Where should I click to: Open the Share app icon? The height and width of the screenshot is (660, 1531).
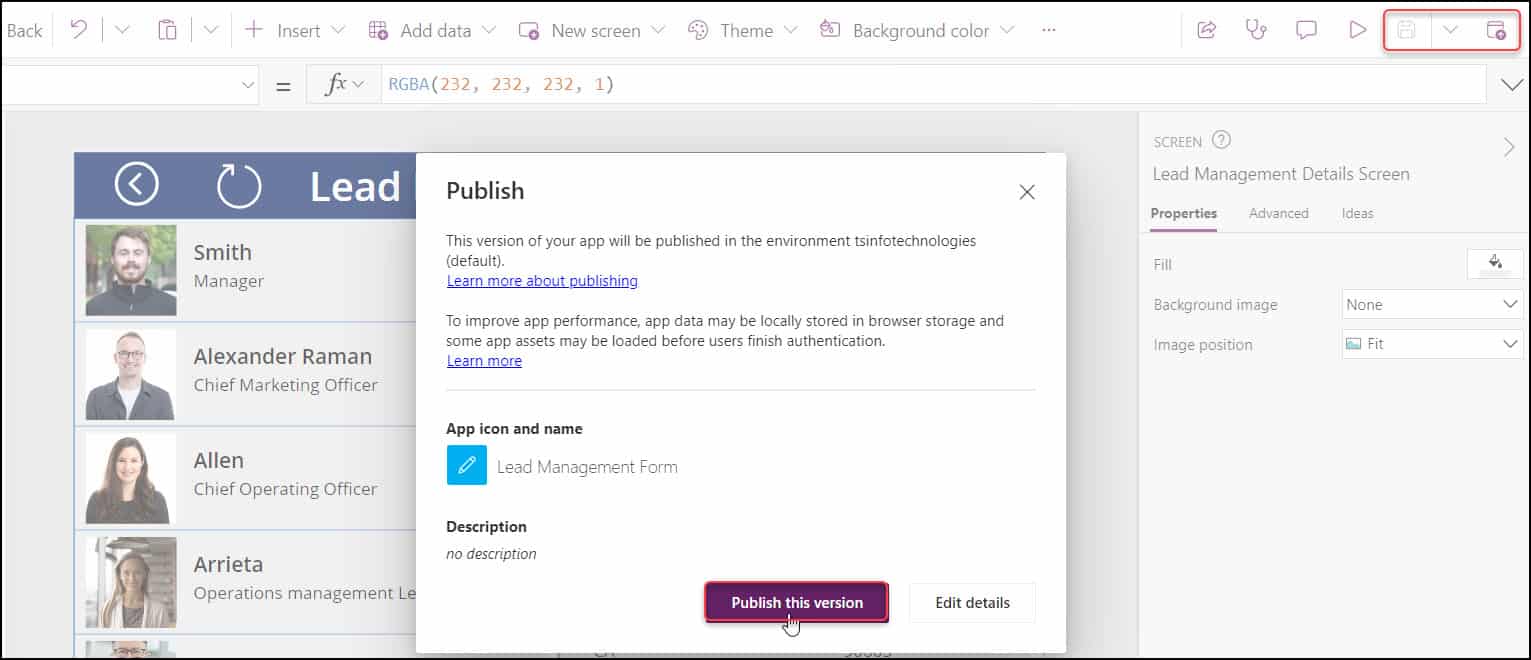tap(1206, 30)
